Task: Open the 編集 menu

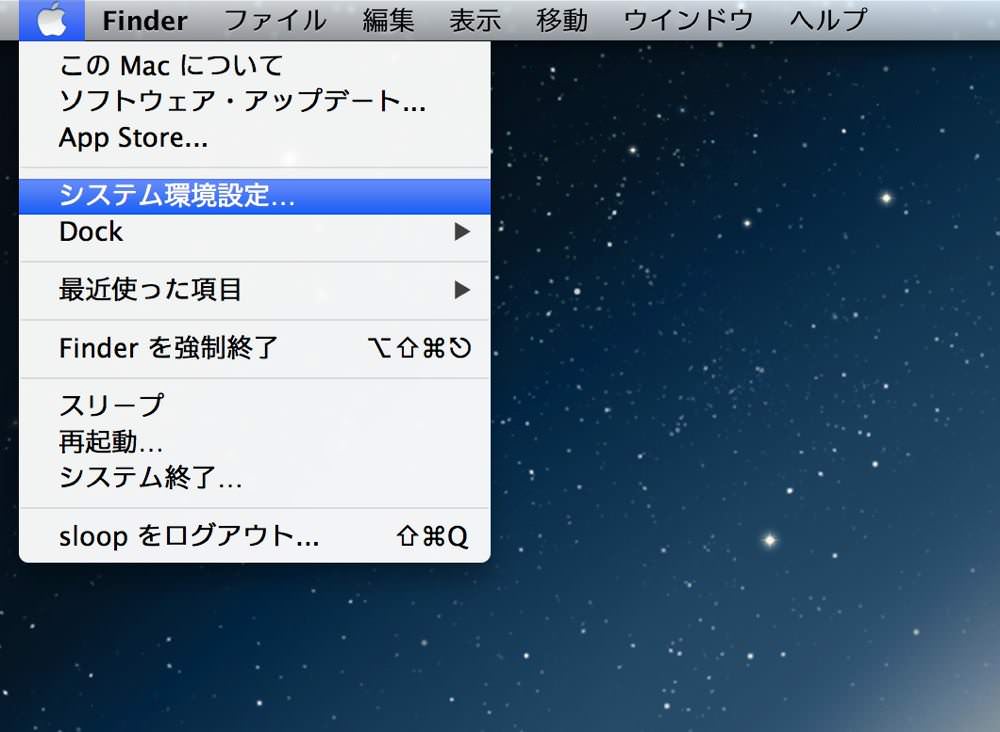Action: click(388, 20)
